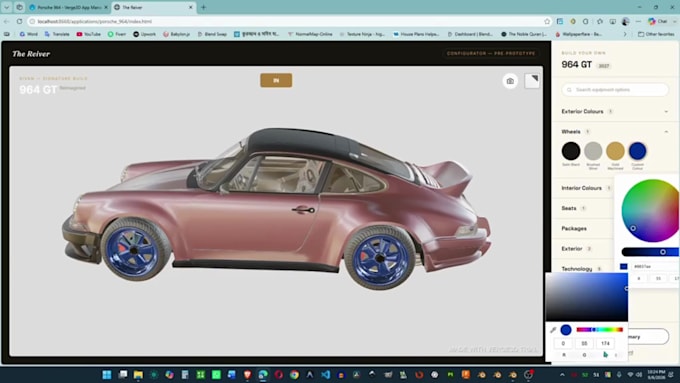Click the red value field showing 0
The width and height of the screenshot is (680, 383).
[x=563, y=343]
